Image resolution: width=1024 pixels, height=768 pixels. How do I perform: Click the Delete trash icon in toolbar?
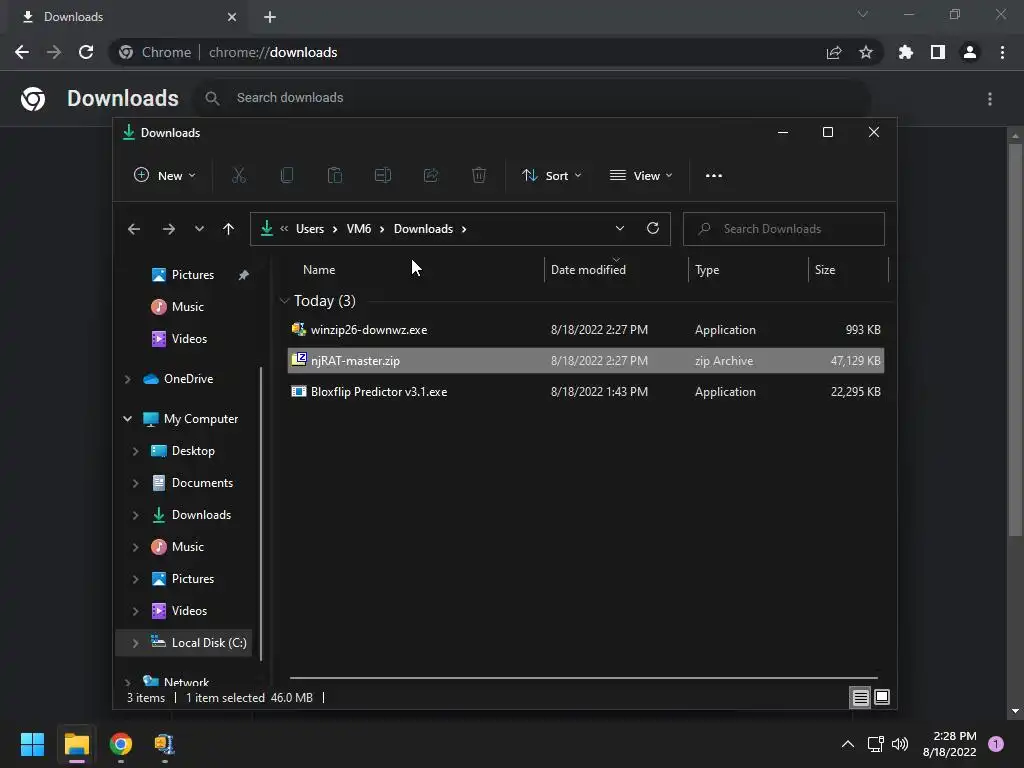coord(479,175)
